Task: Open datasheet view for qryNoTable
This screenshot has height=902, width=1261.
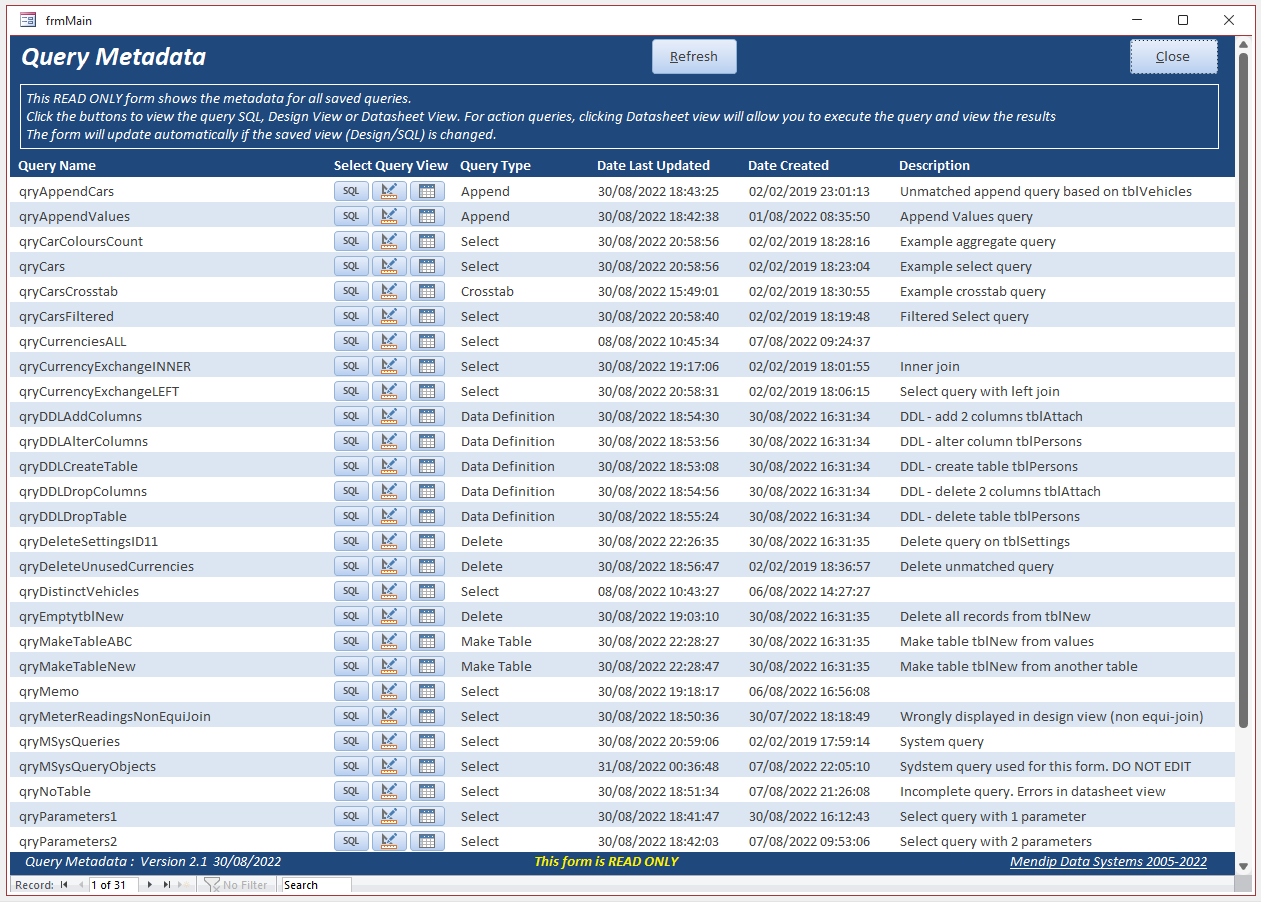Action: [427, 791]
